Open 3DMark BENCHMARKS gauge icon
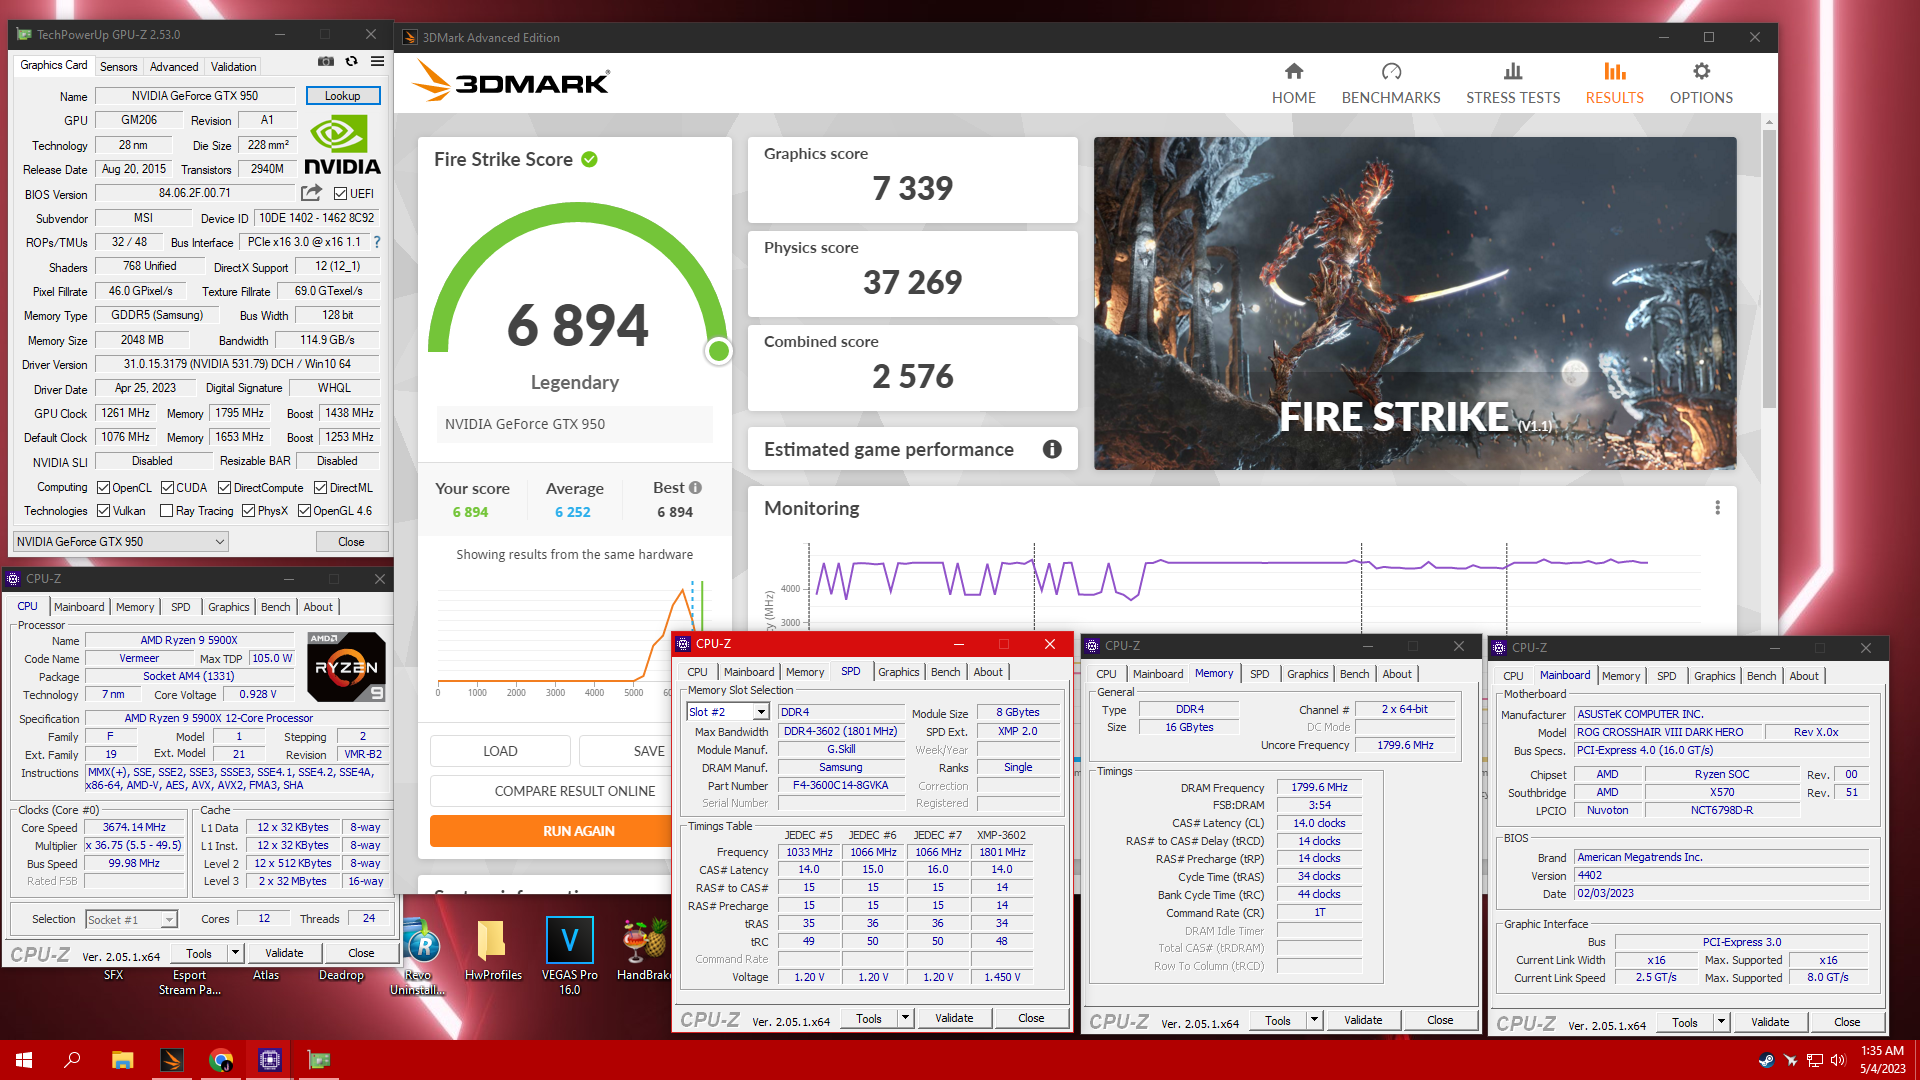The width and height of the screenshot is (1920, 1080). click(1391, 72)
